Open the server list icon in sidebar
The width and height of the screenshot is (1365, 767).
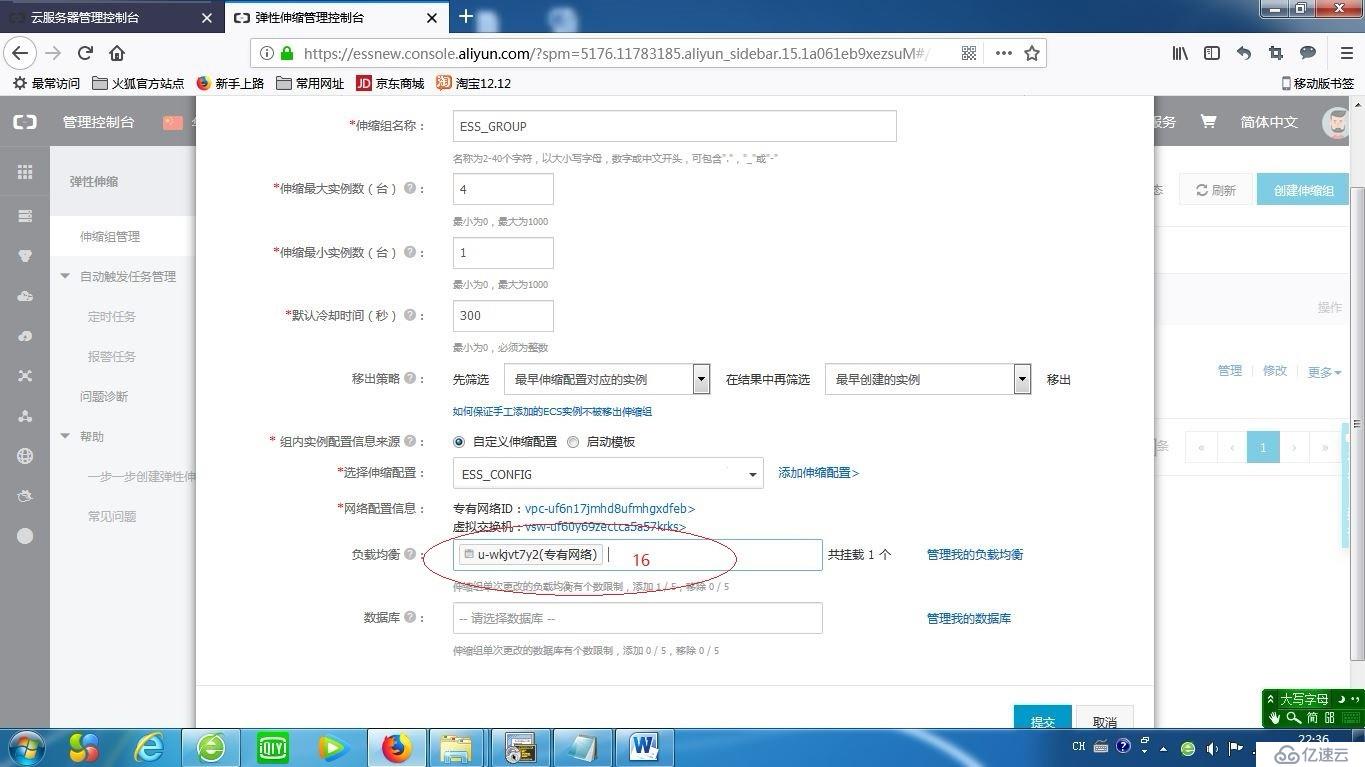click(25, 216)
